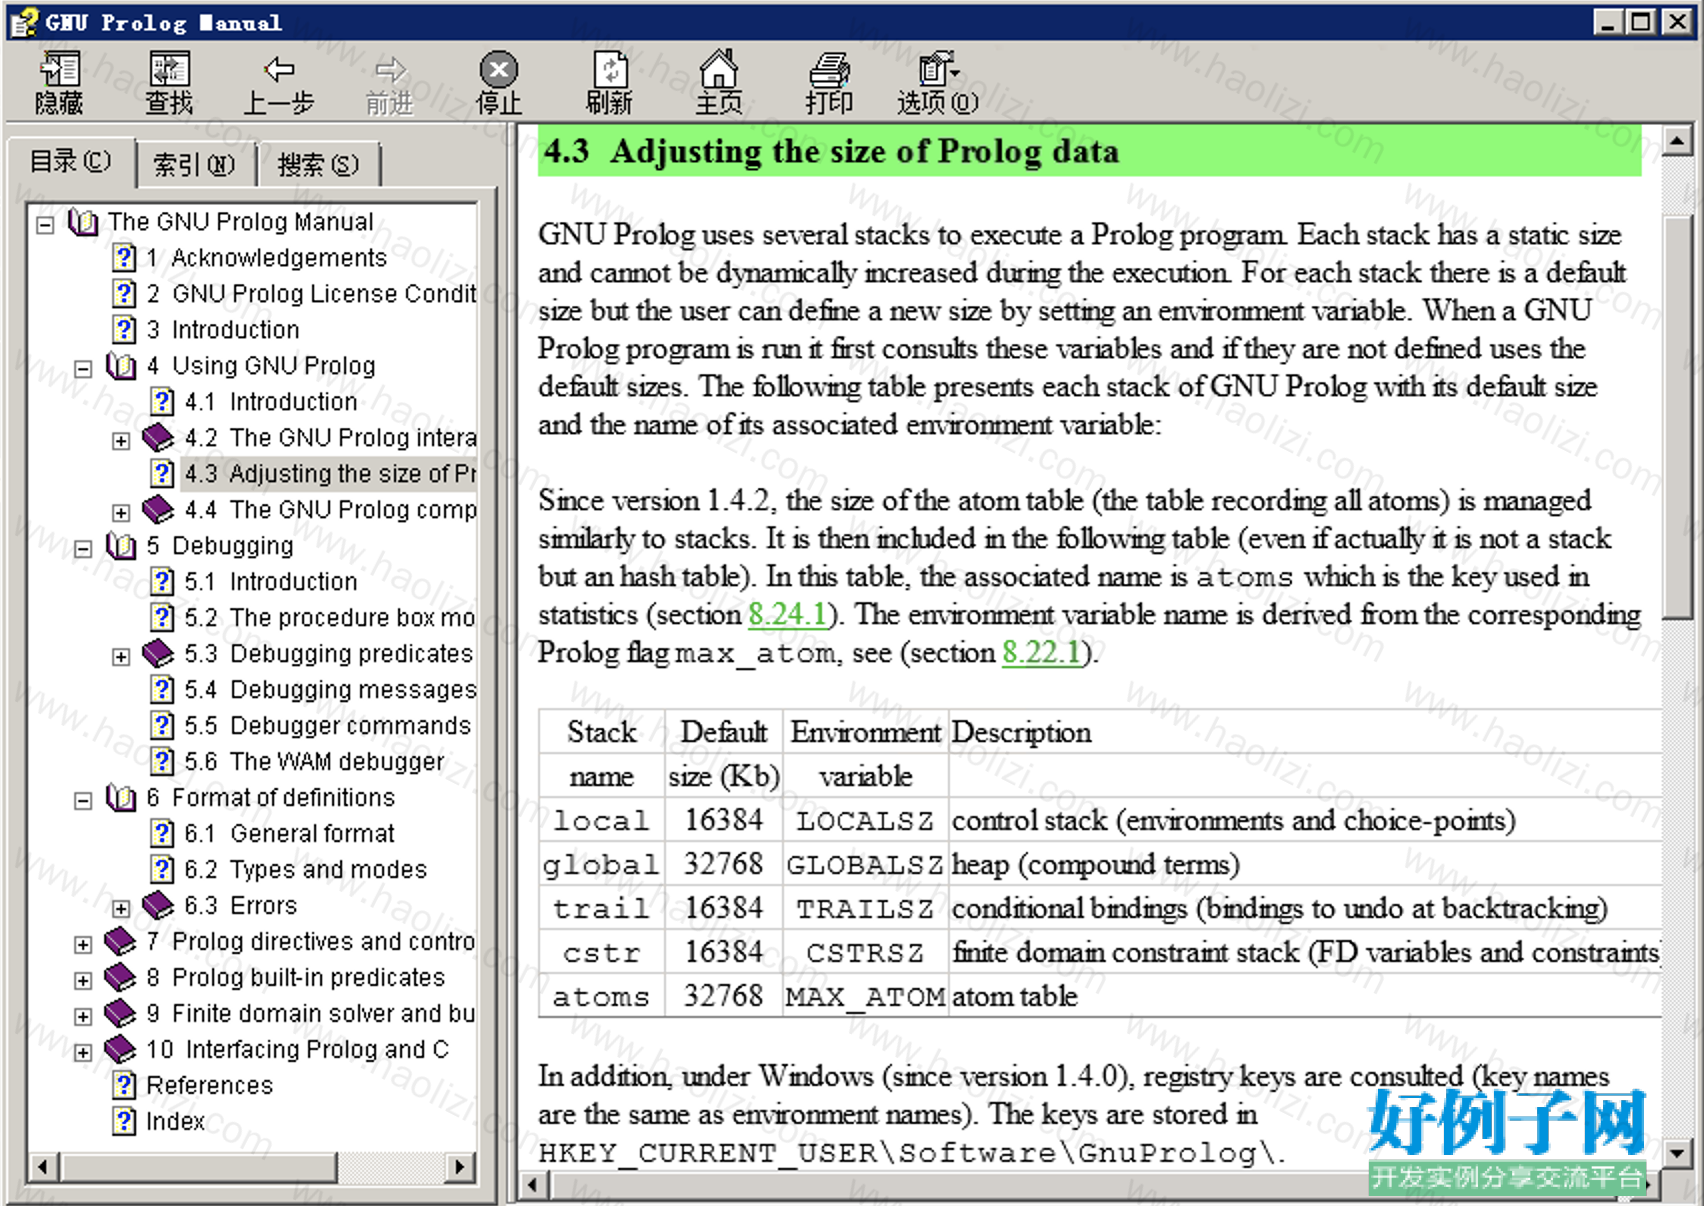
Task: Click contents tree scroll left arrow
Action: click(43, 1166)
